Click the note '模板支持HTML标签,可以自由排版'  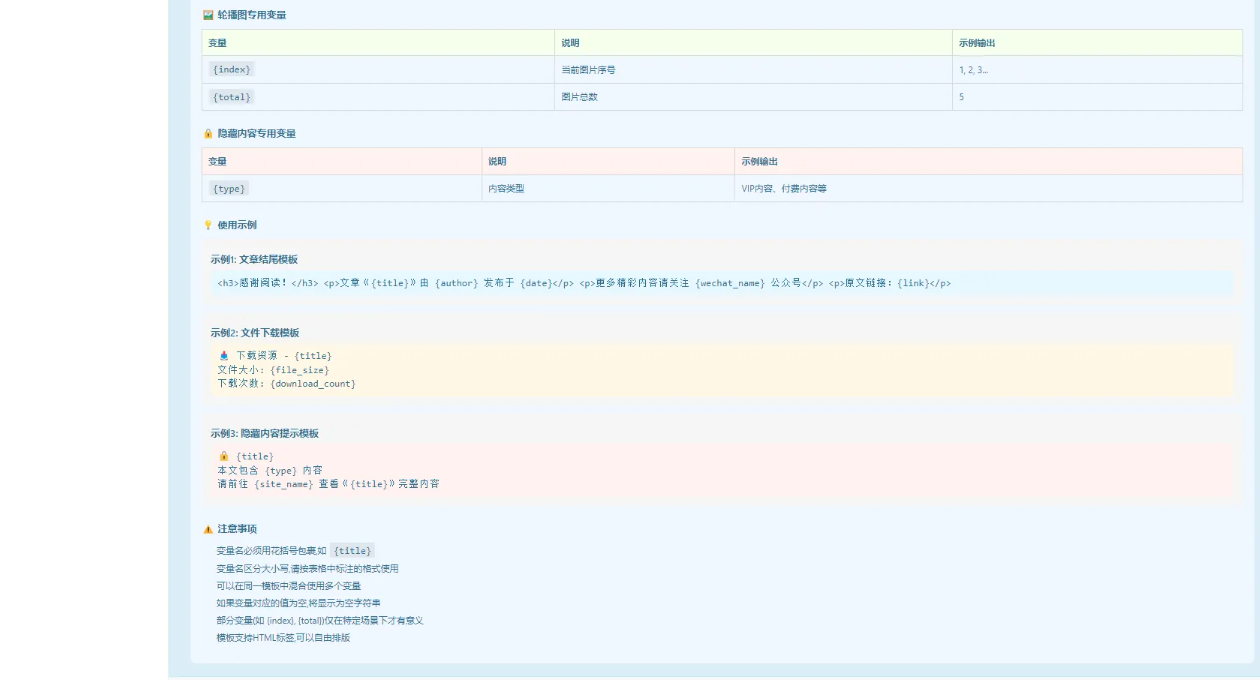pyautogui.click(x=283, y=638)
